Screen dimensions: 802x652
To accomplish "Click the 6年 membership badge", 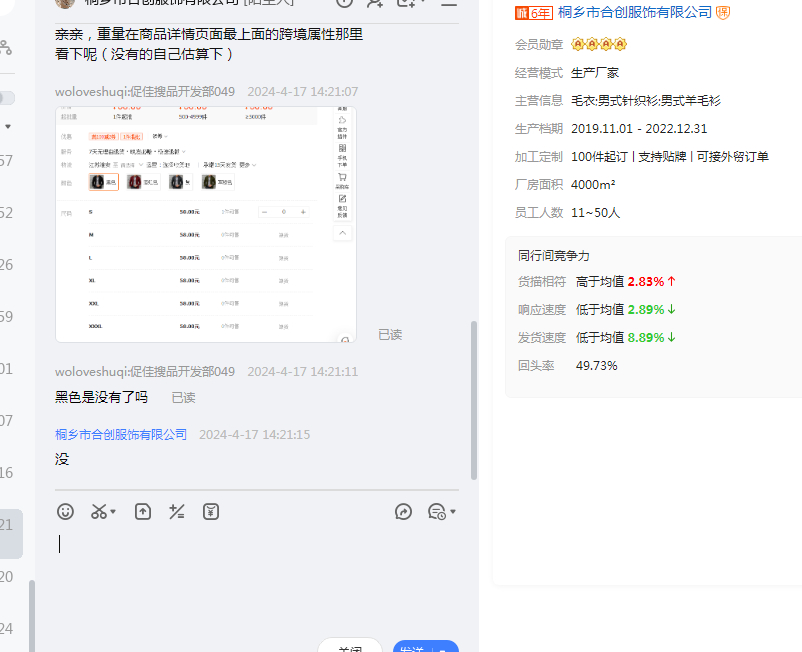I will [x=533, y=13].
